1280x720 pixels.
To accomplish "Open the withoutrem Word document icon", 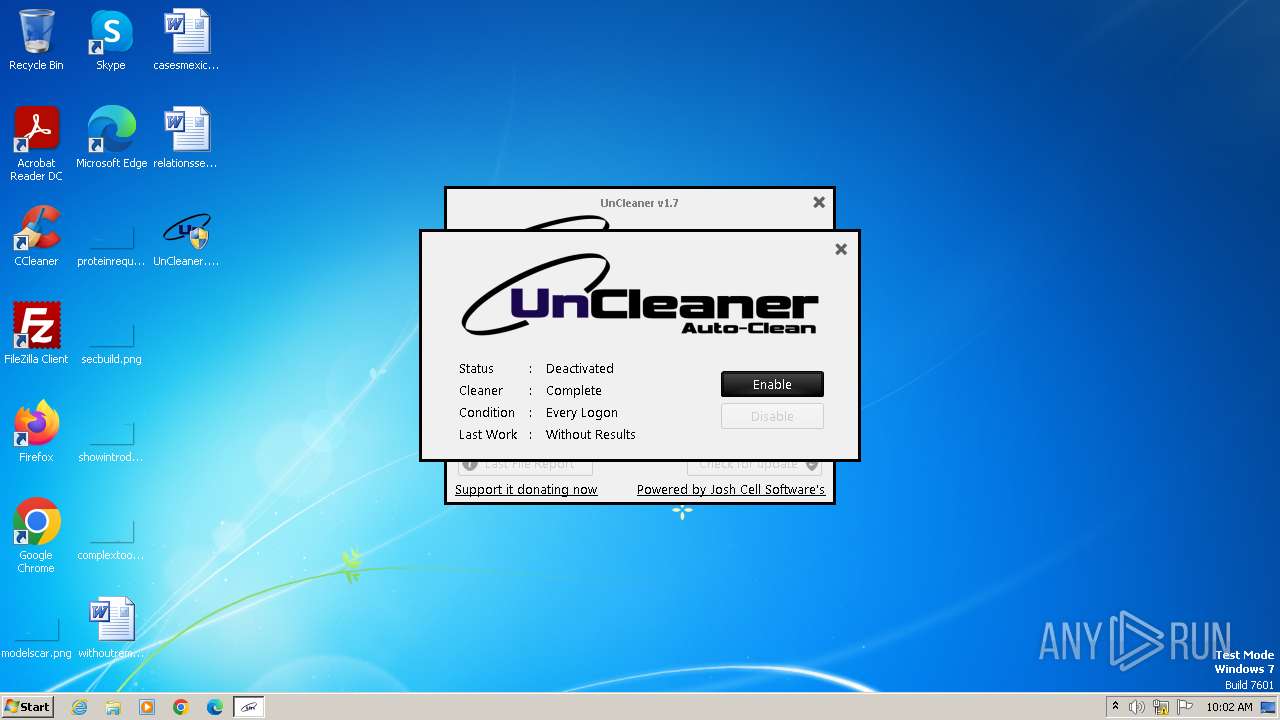I will pos(111,627).
